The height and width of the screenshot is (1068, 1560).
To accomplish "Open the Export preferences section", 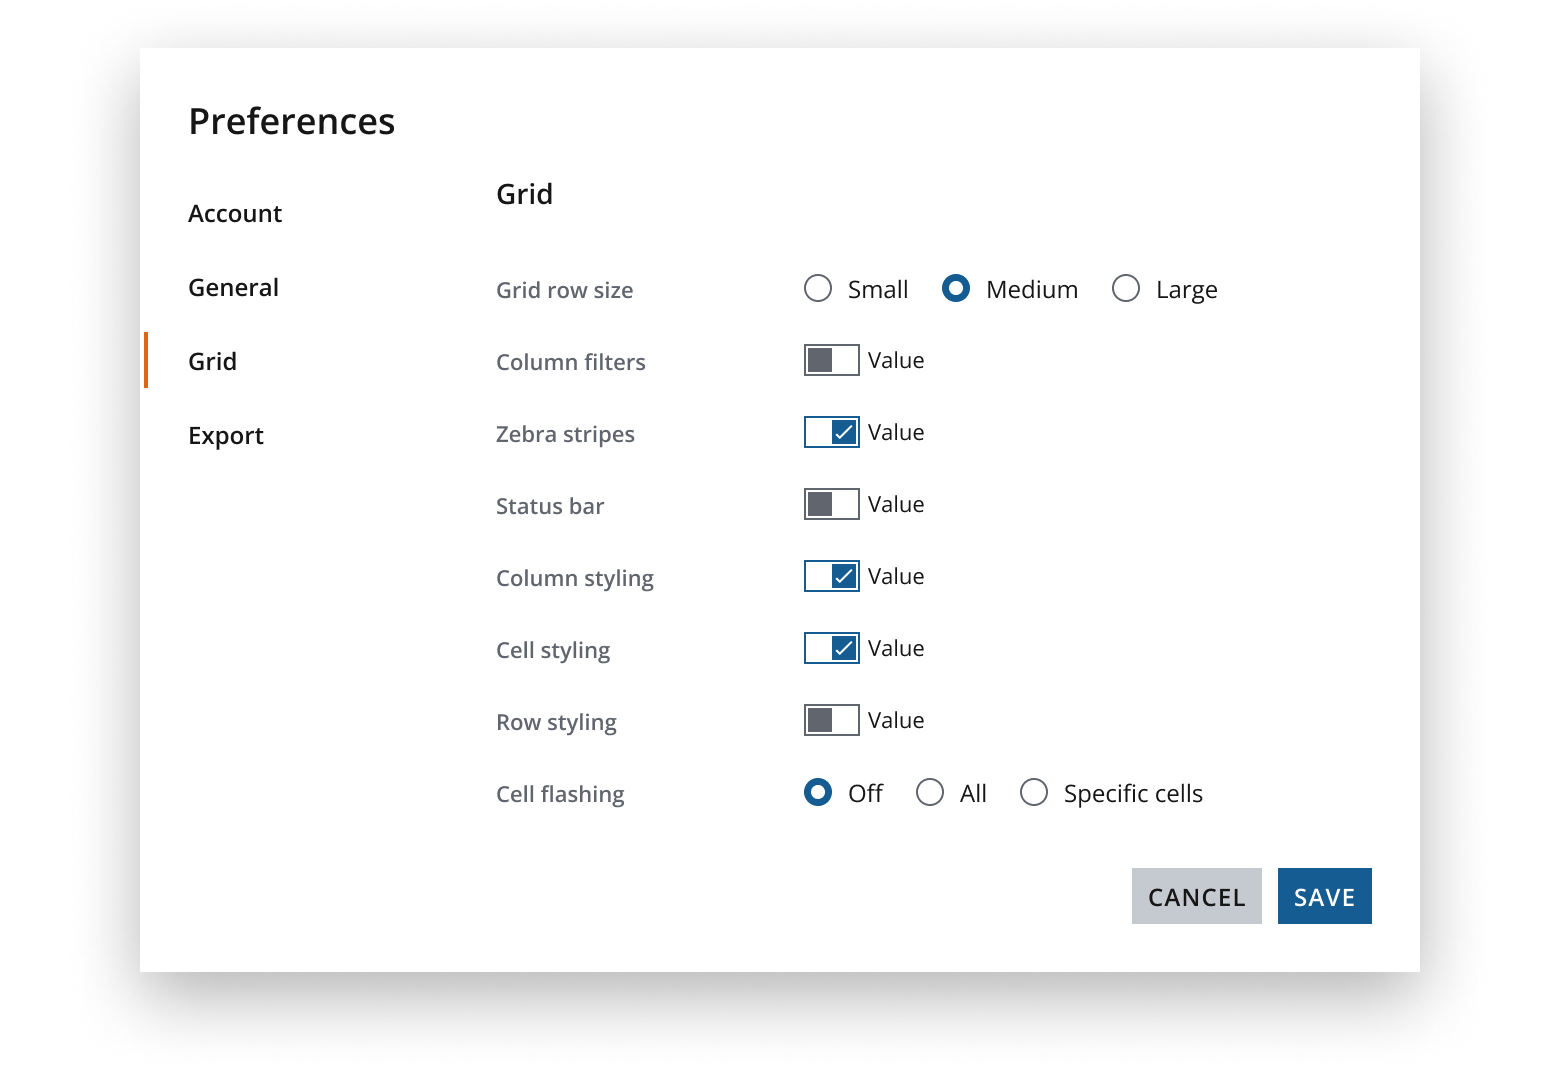I will pos(225,435).
